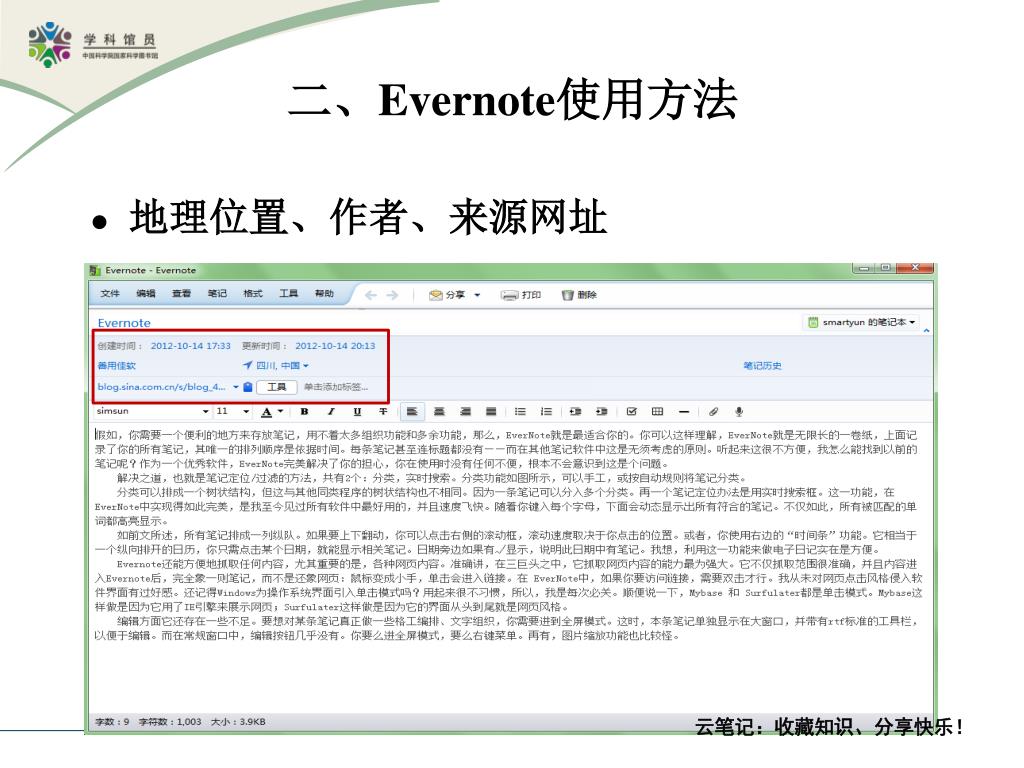The width and height of the screenshot is (1024, 768).
Task: Open the 编辑 menu
Action: pos(146,294)
